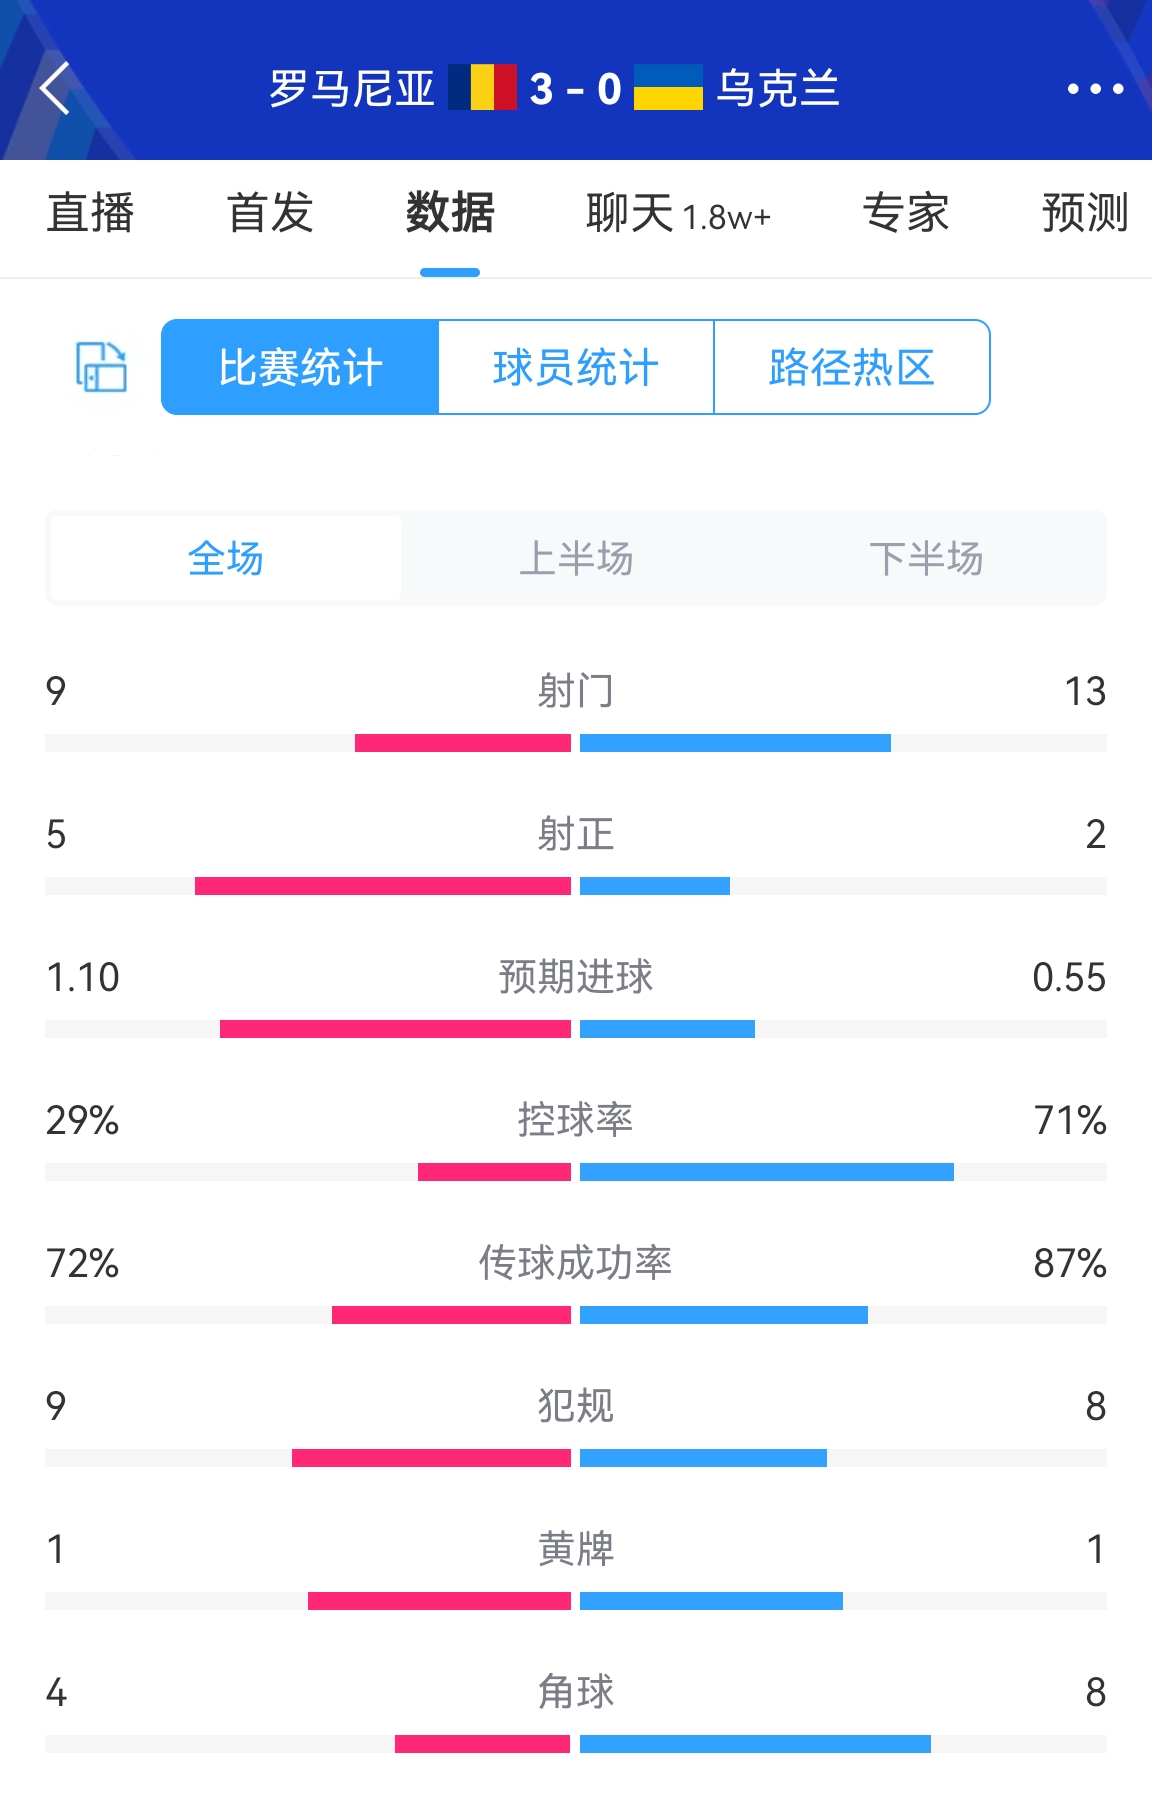
Task: Show 全场 statistics
Action: click(226, 558)
